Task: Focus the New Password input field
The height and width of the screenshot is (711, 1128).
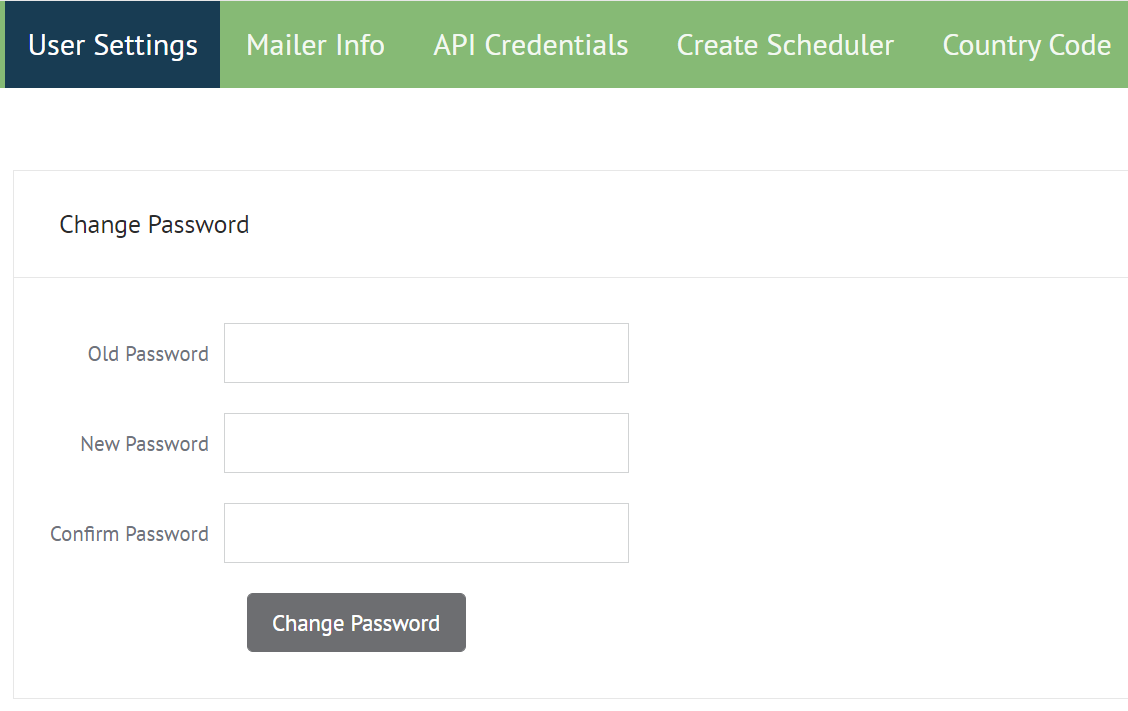Action: [x=426, y=443]
